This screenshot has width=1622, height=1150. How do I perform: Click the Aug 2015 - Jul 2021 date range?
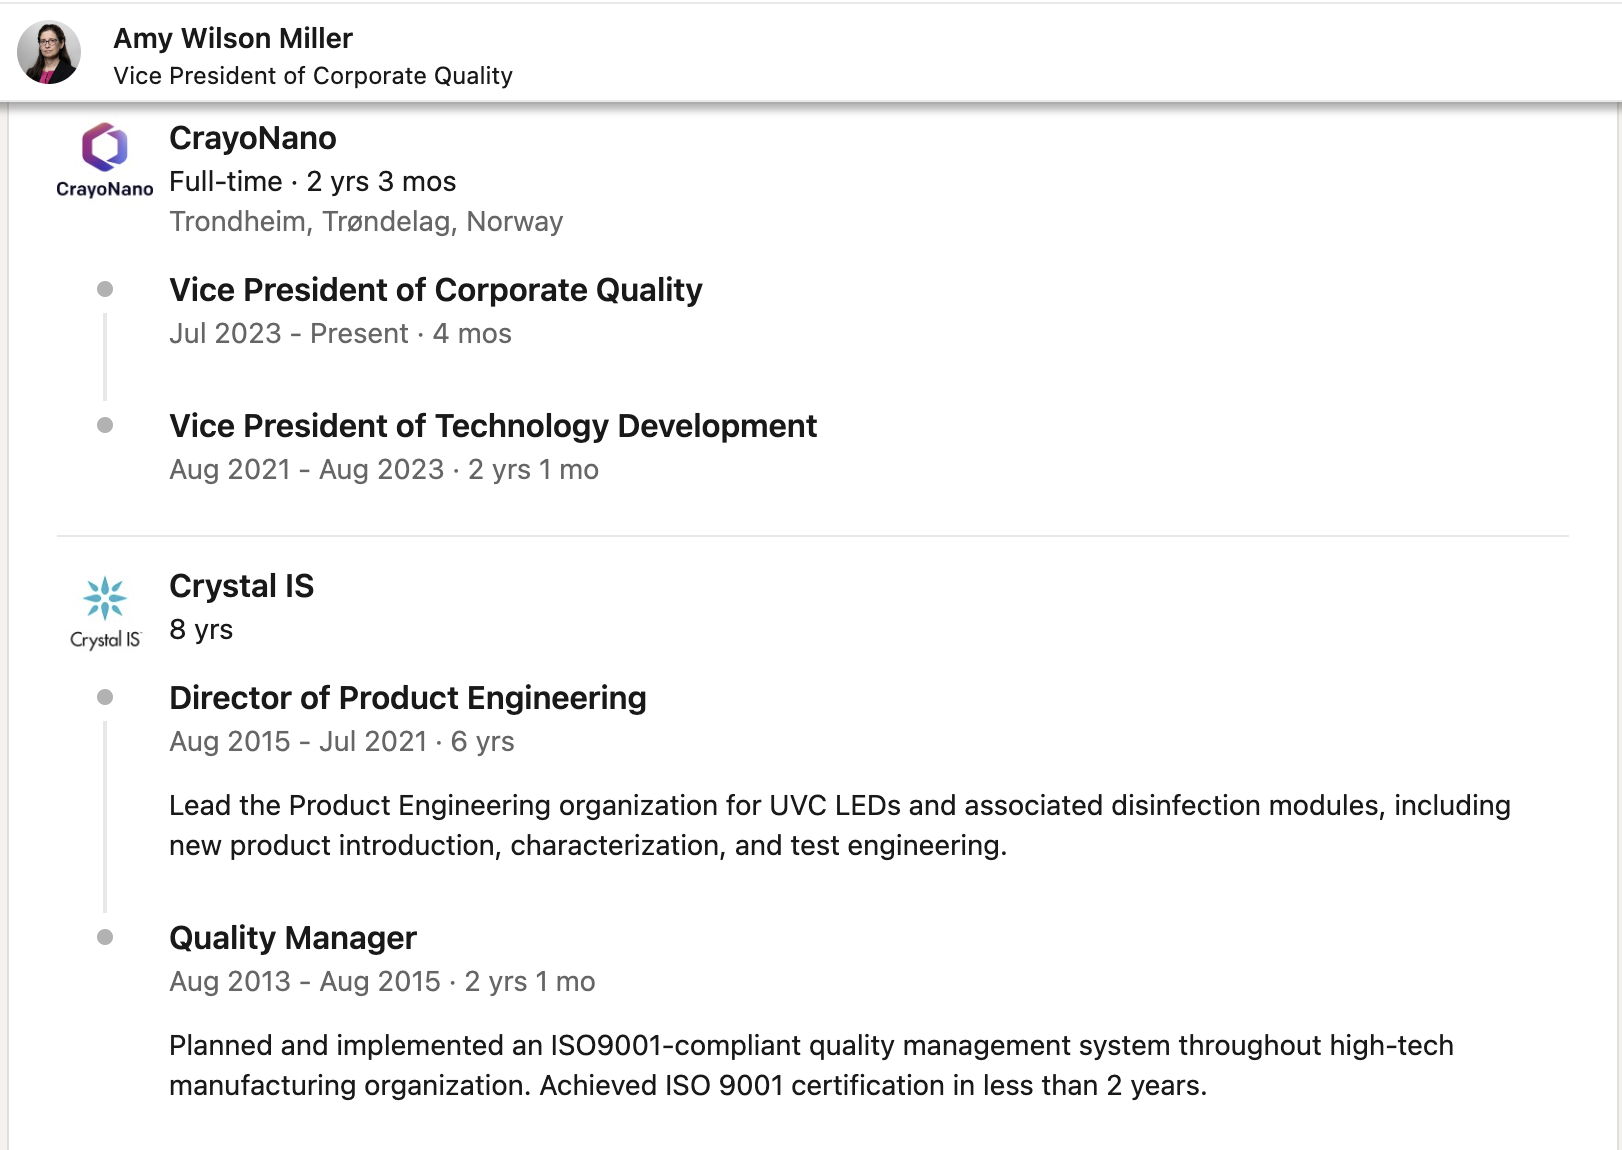click(x=298, y=742)
